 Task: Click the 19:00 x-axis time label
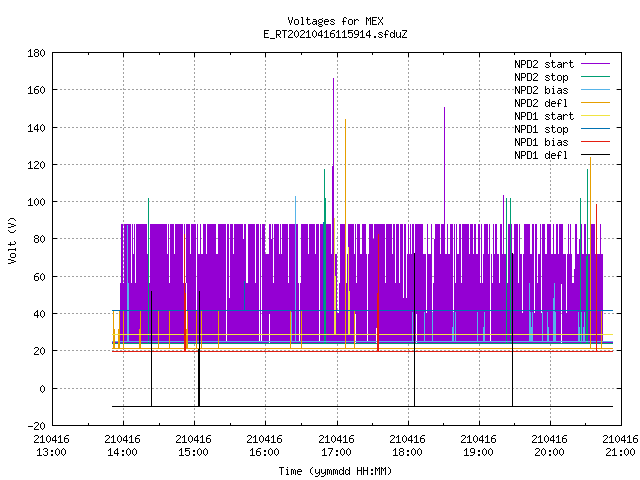[x=478, y=452]
